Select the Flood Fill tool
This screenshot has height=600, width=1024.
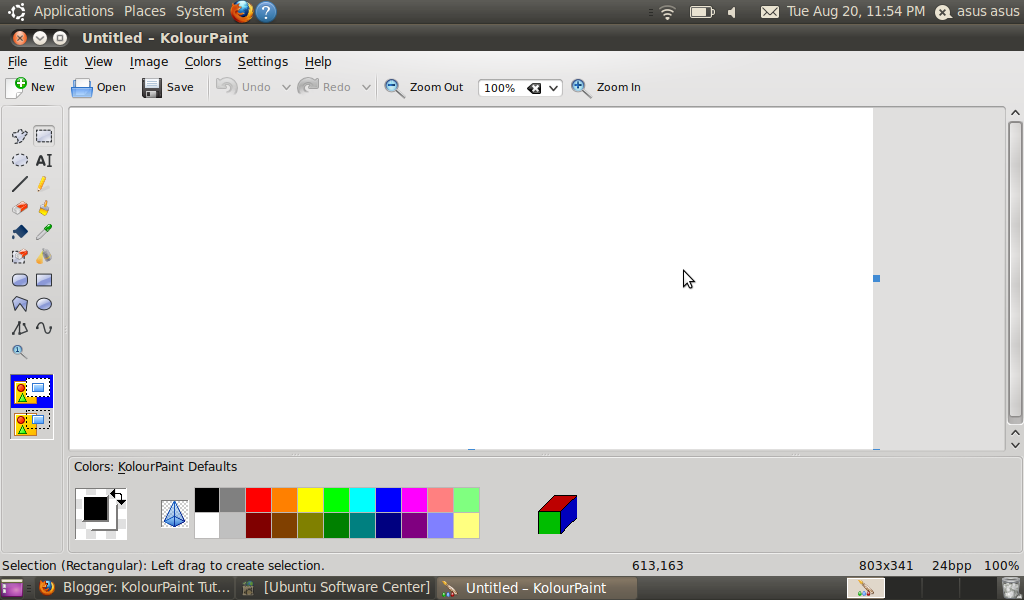click(x=18, y=231)
